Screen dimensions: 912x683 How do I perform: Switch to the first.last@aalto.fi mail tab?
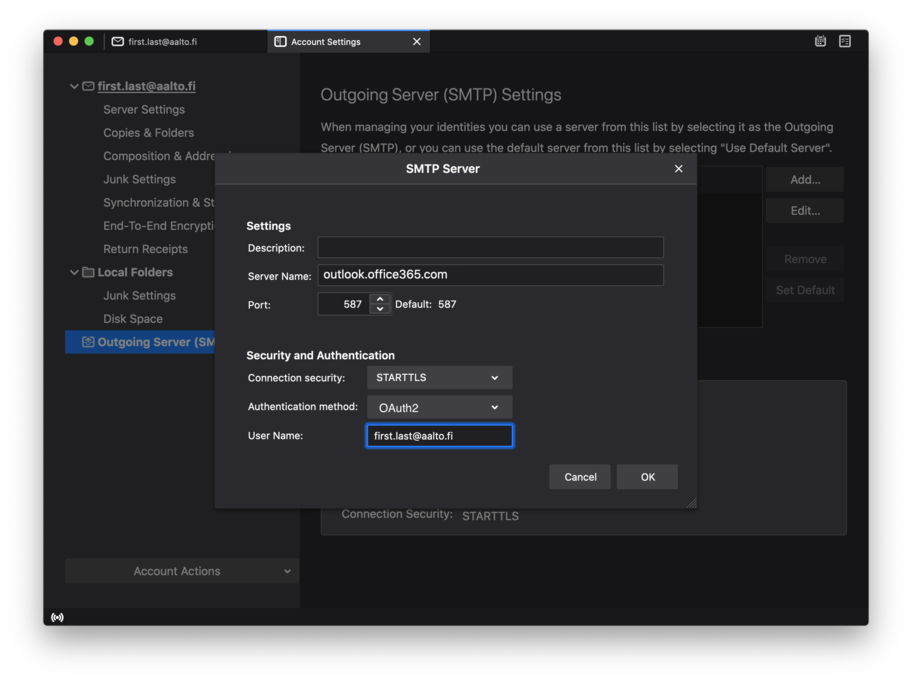pos(162,42)
